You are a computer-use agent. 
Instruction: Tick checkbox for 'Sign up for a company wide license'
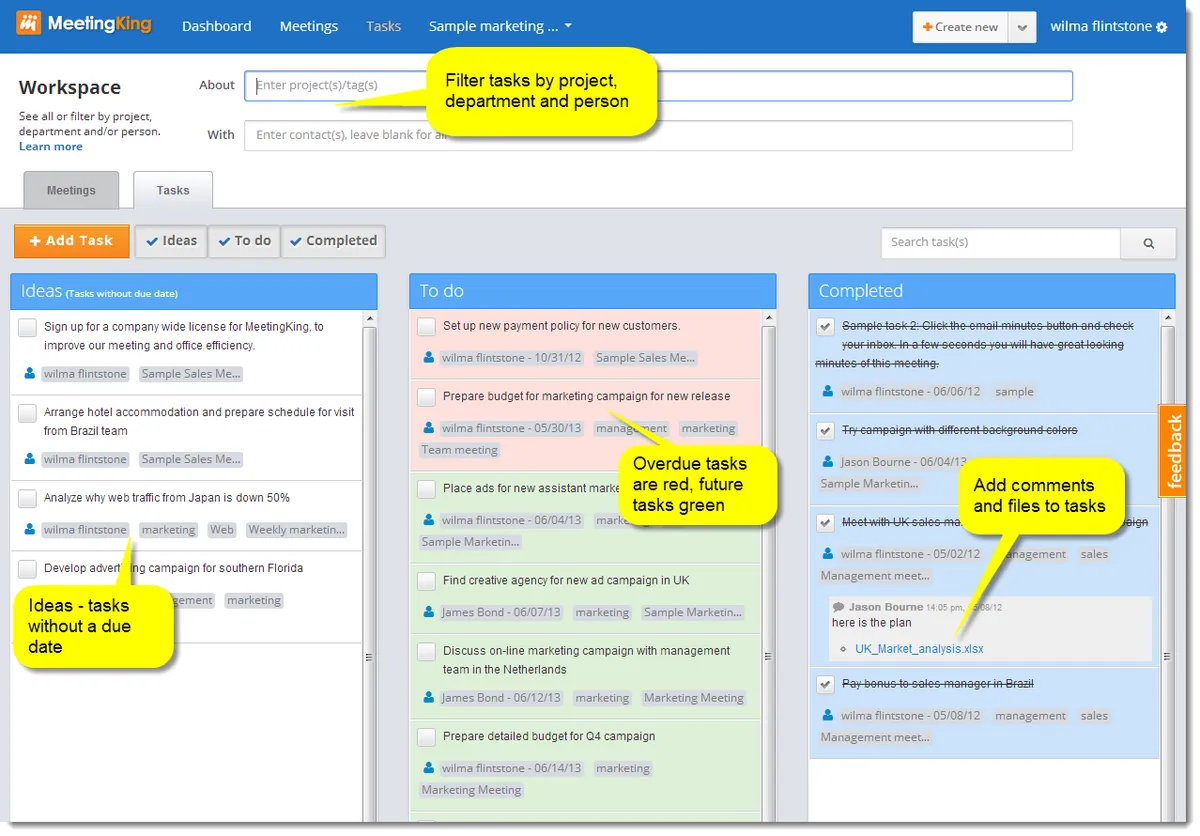[x=27, y=327]
